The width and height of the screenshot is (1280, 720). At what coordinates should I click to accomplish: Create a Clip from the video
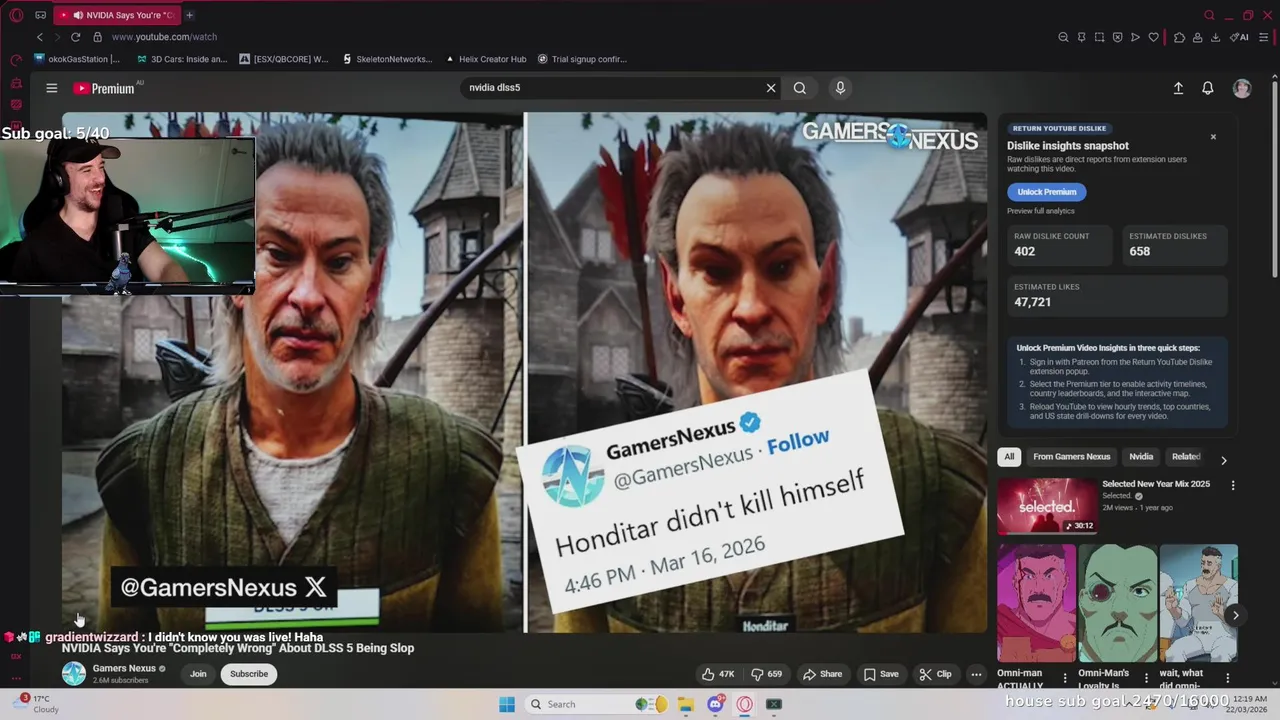pyautogui.click(x=936, y=674)
